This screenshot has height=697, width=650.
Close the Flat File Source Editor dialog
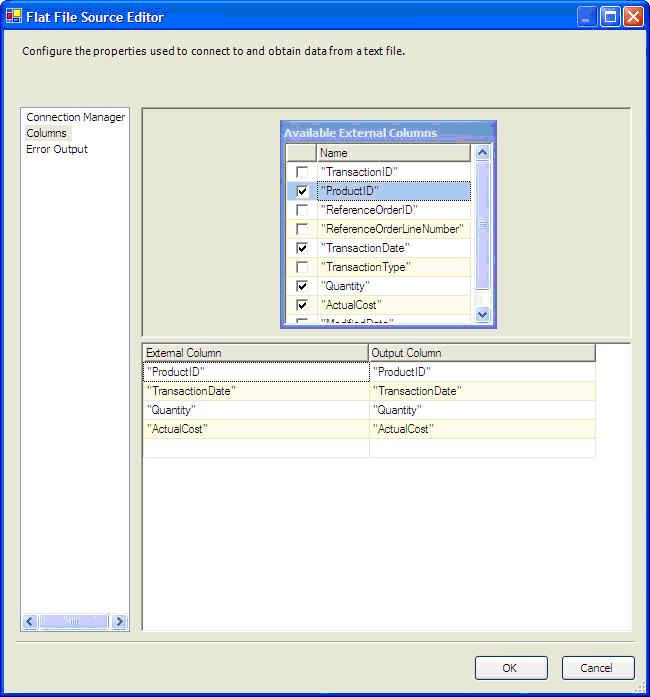point(633,17)
